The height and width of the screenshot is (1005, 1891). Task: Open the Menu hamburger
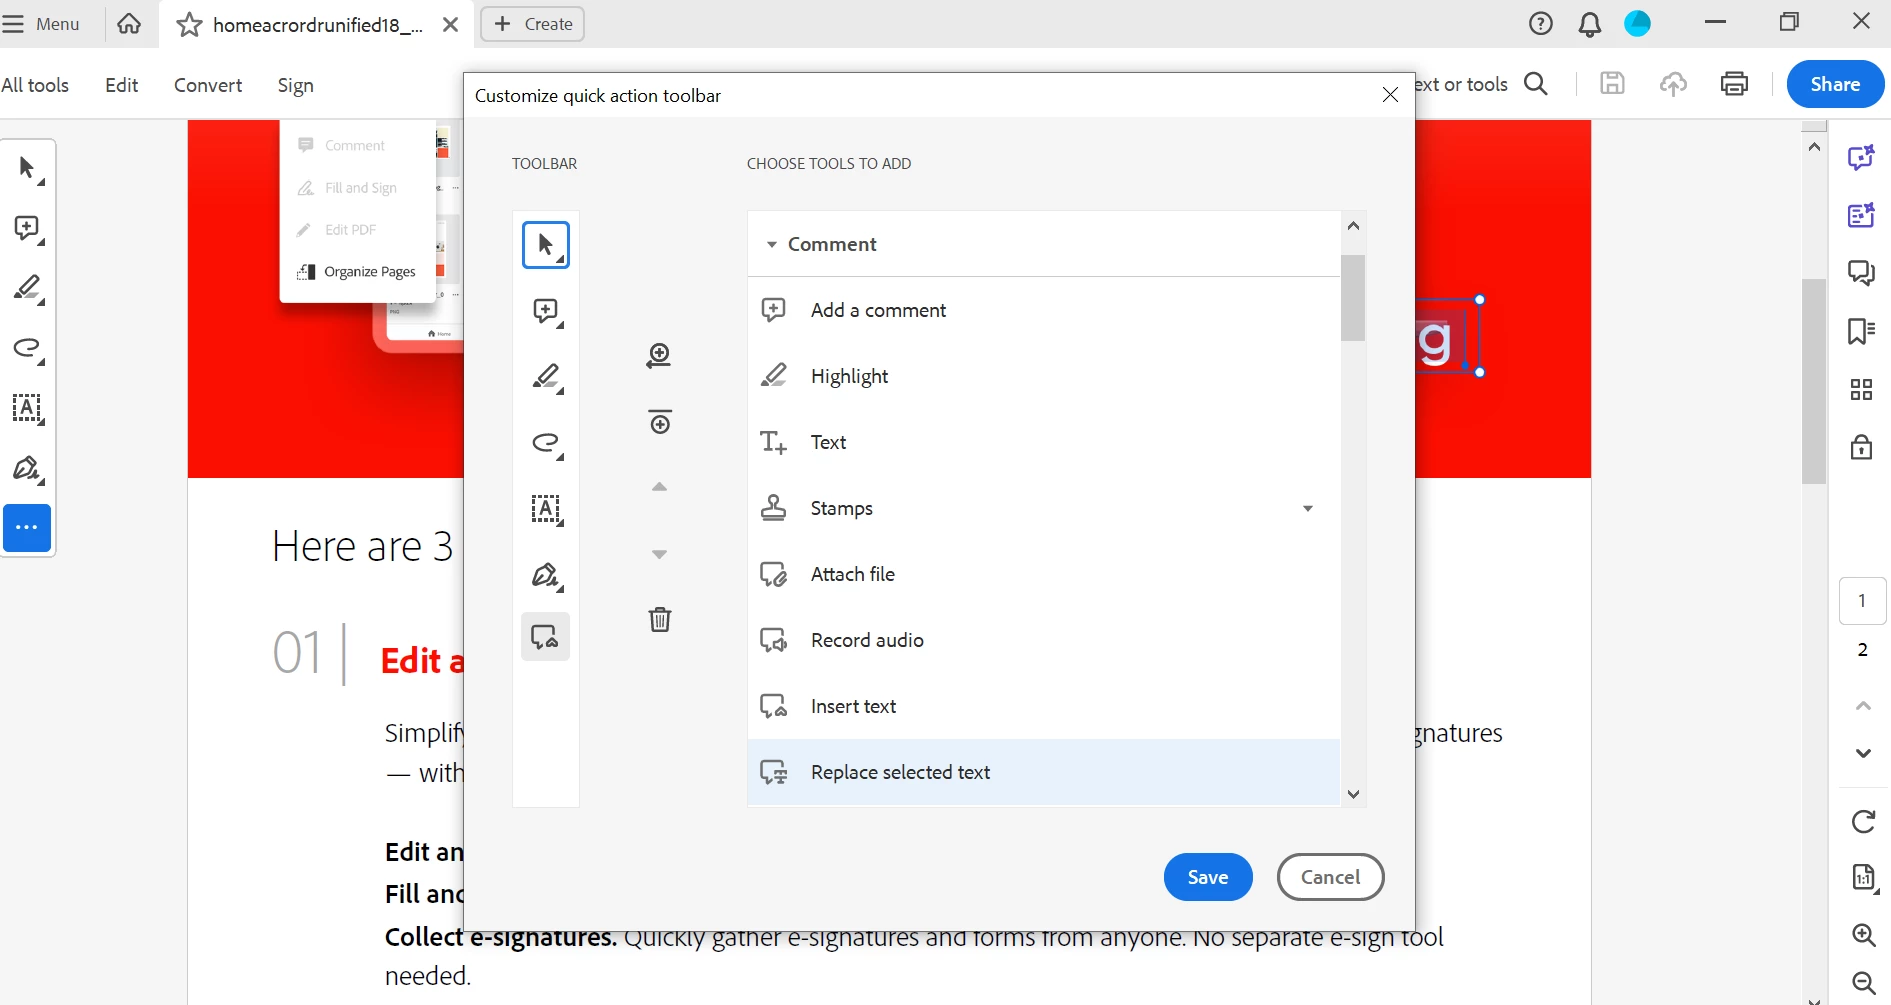tap(41, 23)
